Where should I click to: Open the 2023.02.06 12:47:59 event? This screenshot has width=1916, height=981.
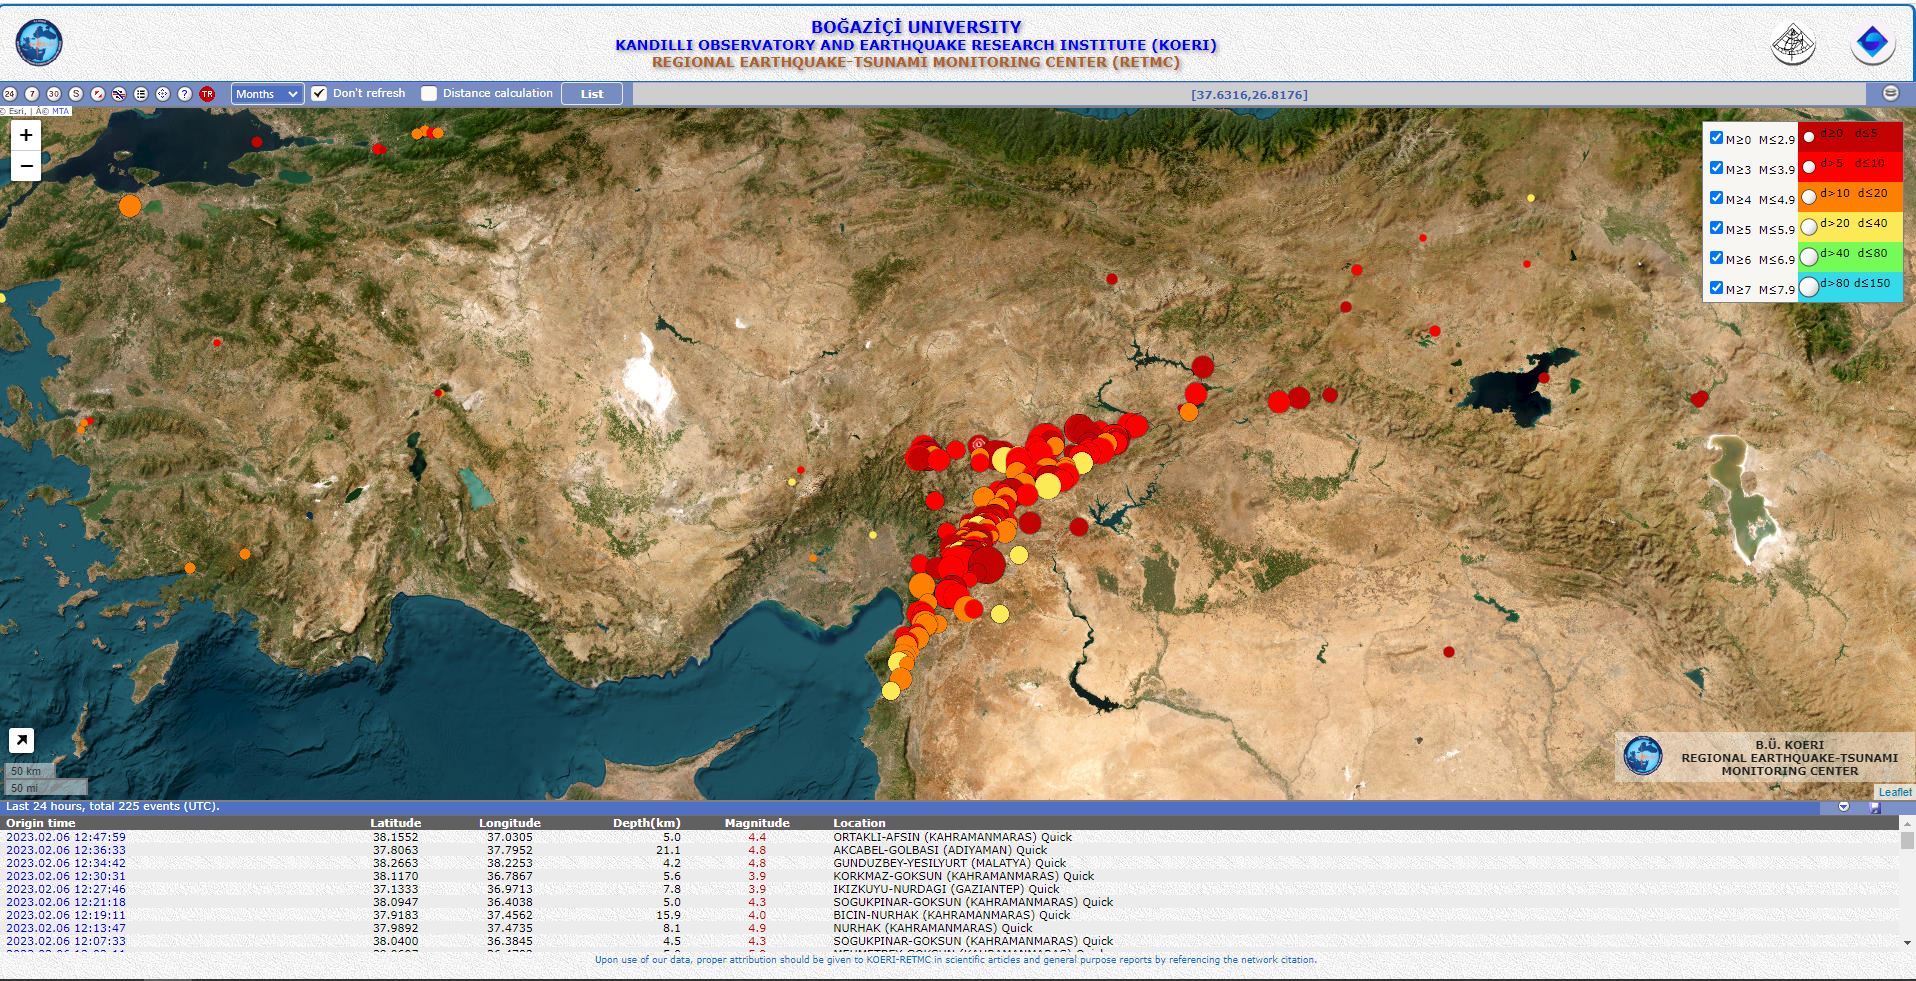click(66, 837)
